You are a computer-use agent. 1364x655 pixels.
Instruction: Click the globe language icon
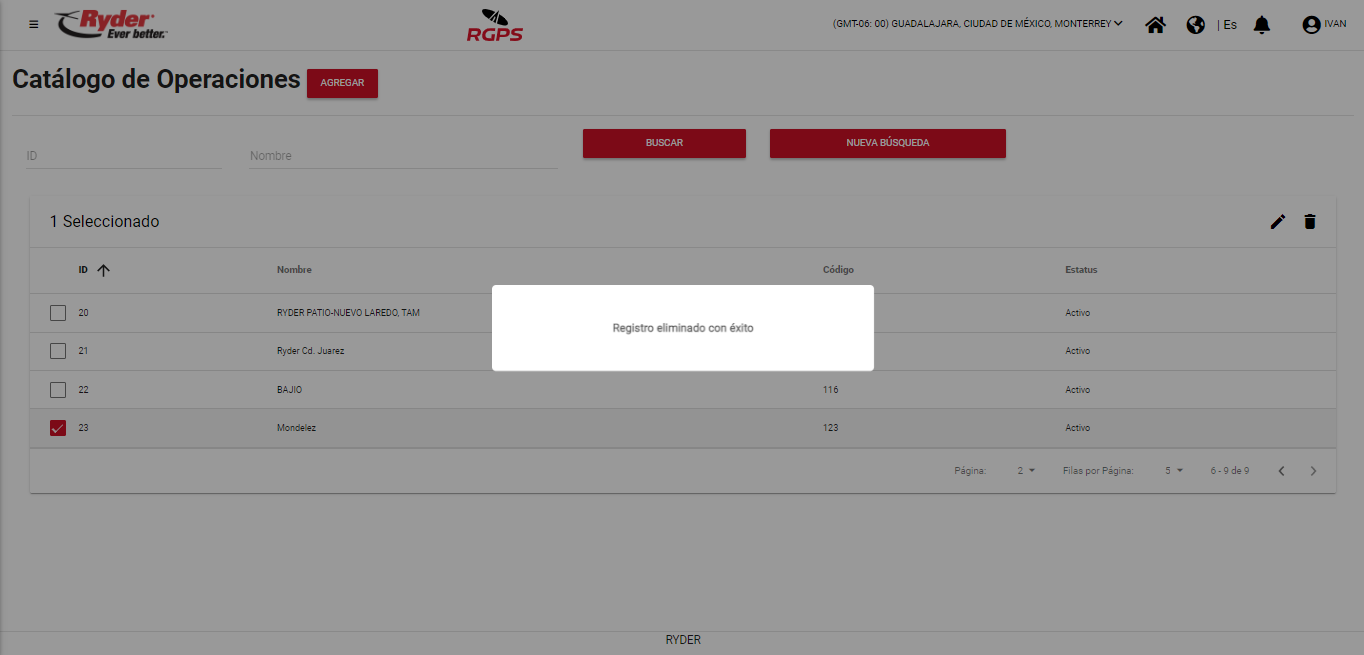[x=1195, y=25]
